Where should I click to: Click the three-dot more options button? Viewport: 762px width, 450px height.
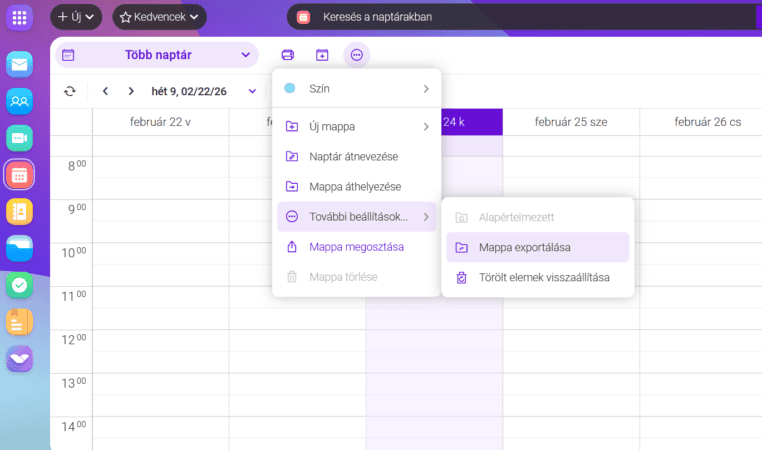[357, 55]
